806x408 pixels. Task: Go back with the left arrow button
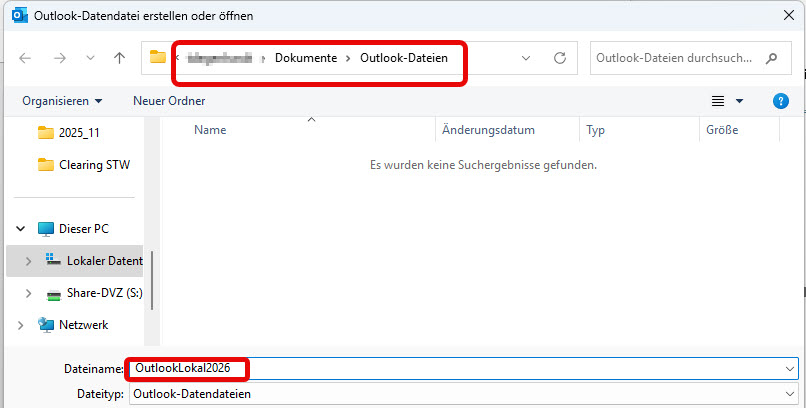[x=25, y=58]
